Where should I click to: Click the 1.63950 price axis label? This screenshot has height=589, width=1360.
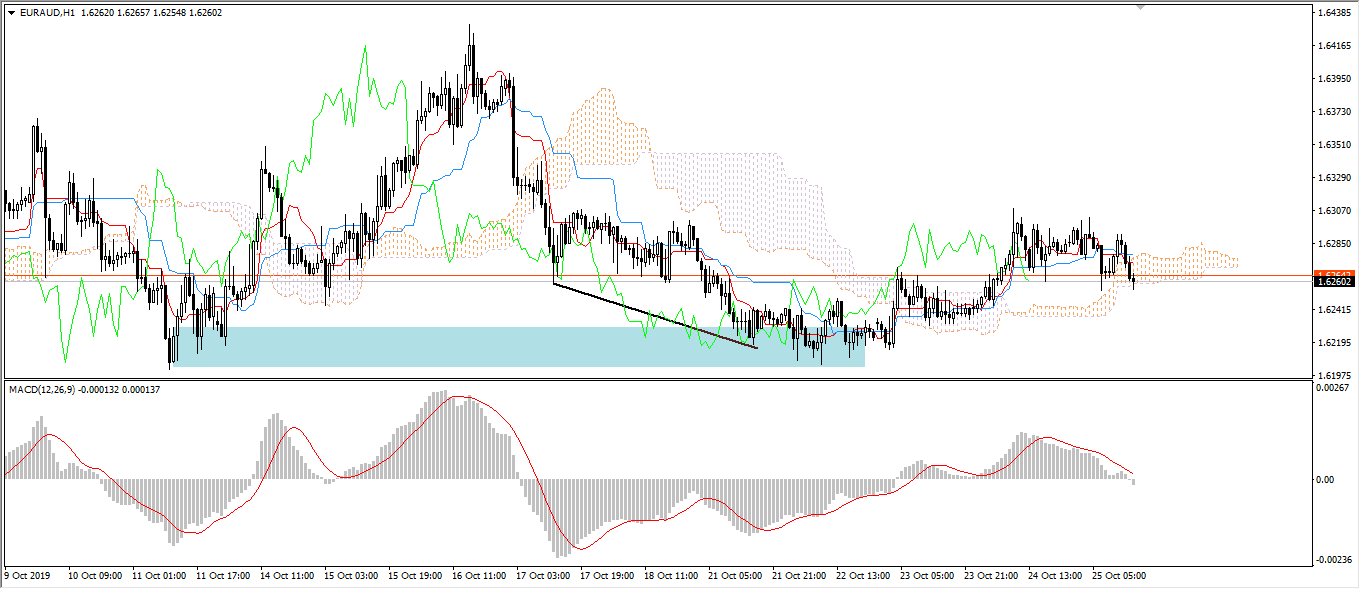coord(1334,79)
